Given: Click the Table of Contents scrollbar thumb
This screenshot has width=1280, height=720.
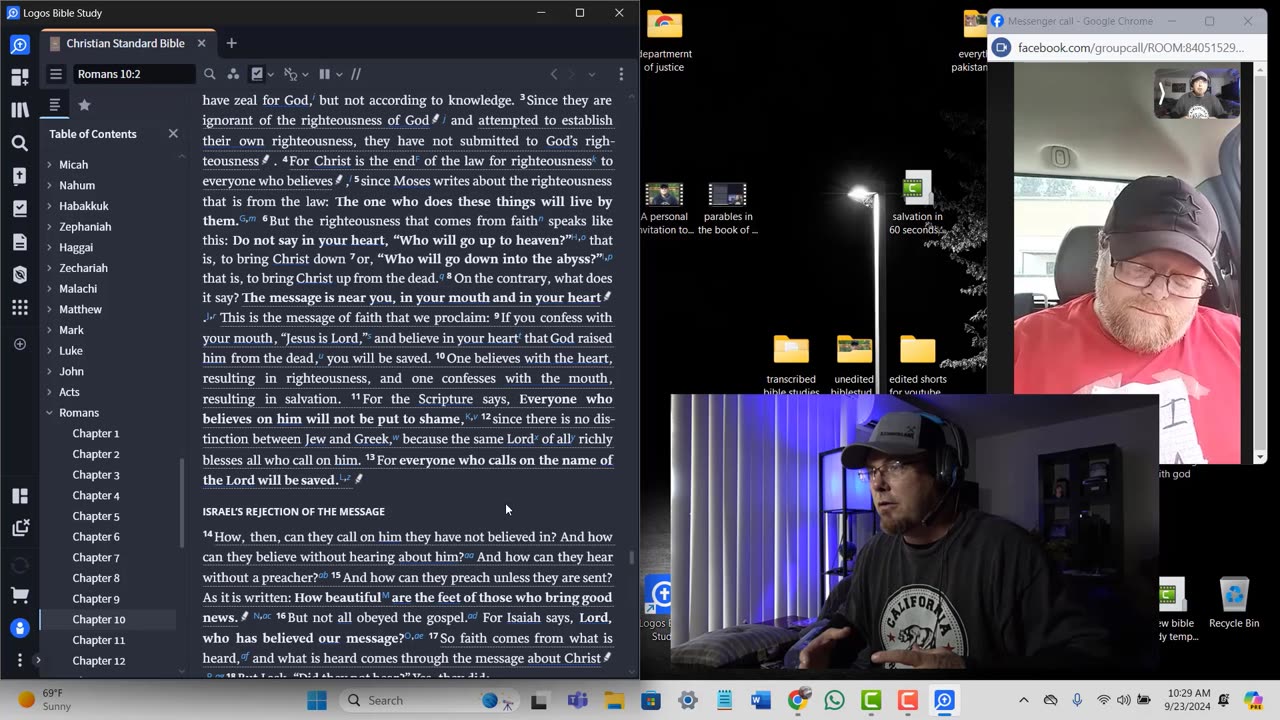Looking at the screenshot, I should coord(181,503).
